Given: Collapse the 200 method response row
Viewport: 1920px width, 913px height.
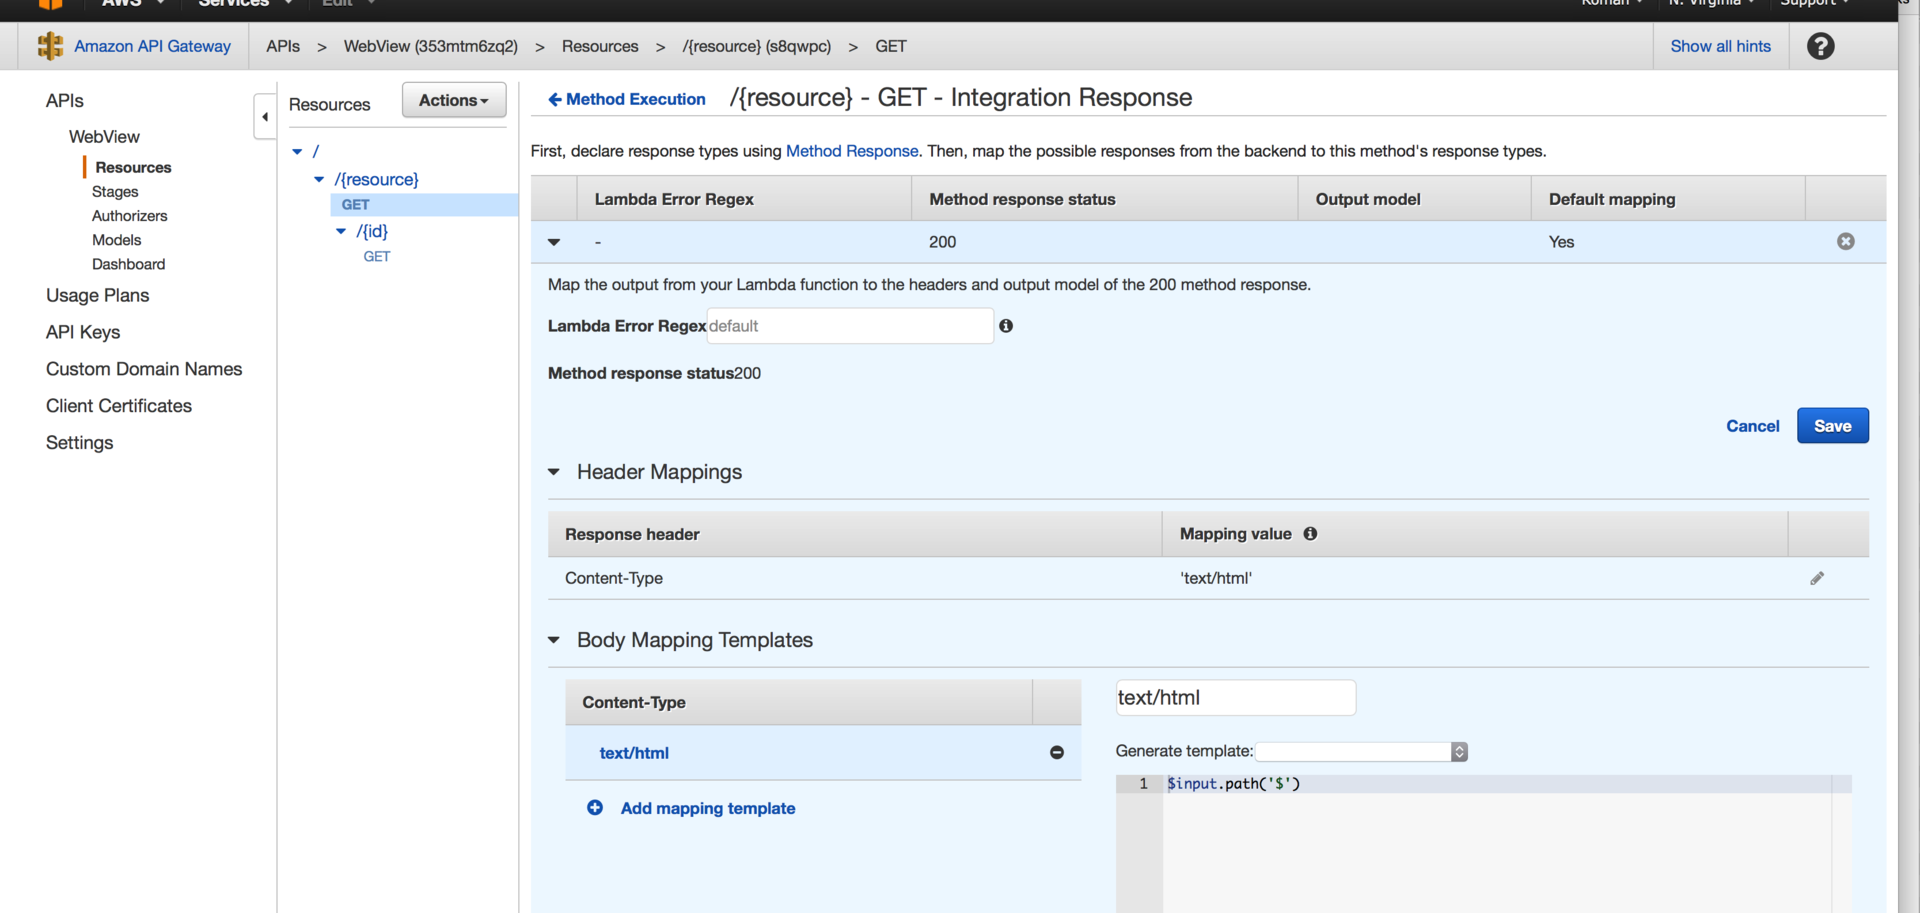Looking at the screenshot, I should tap(554, 241).
